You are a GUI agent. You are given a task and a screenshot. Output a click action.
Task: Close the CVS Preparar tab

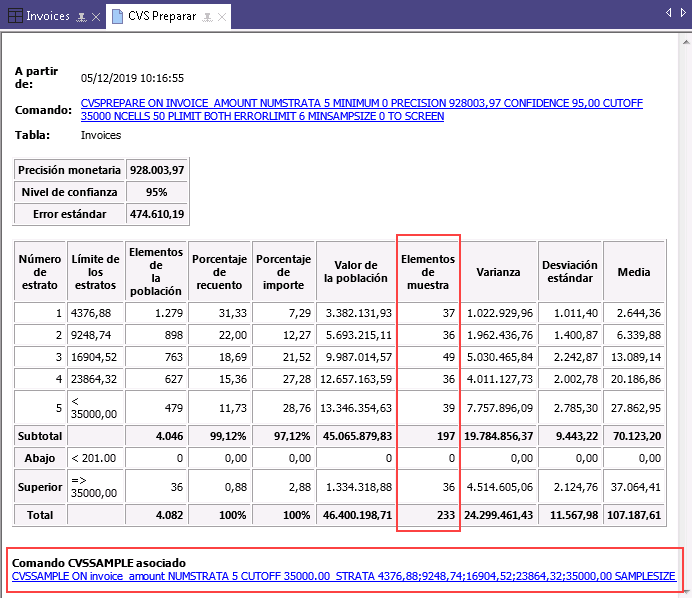pyautogui.click(x=219, y=17)
